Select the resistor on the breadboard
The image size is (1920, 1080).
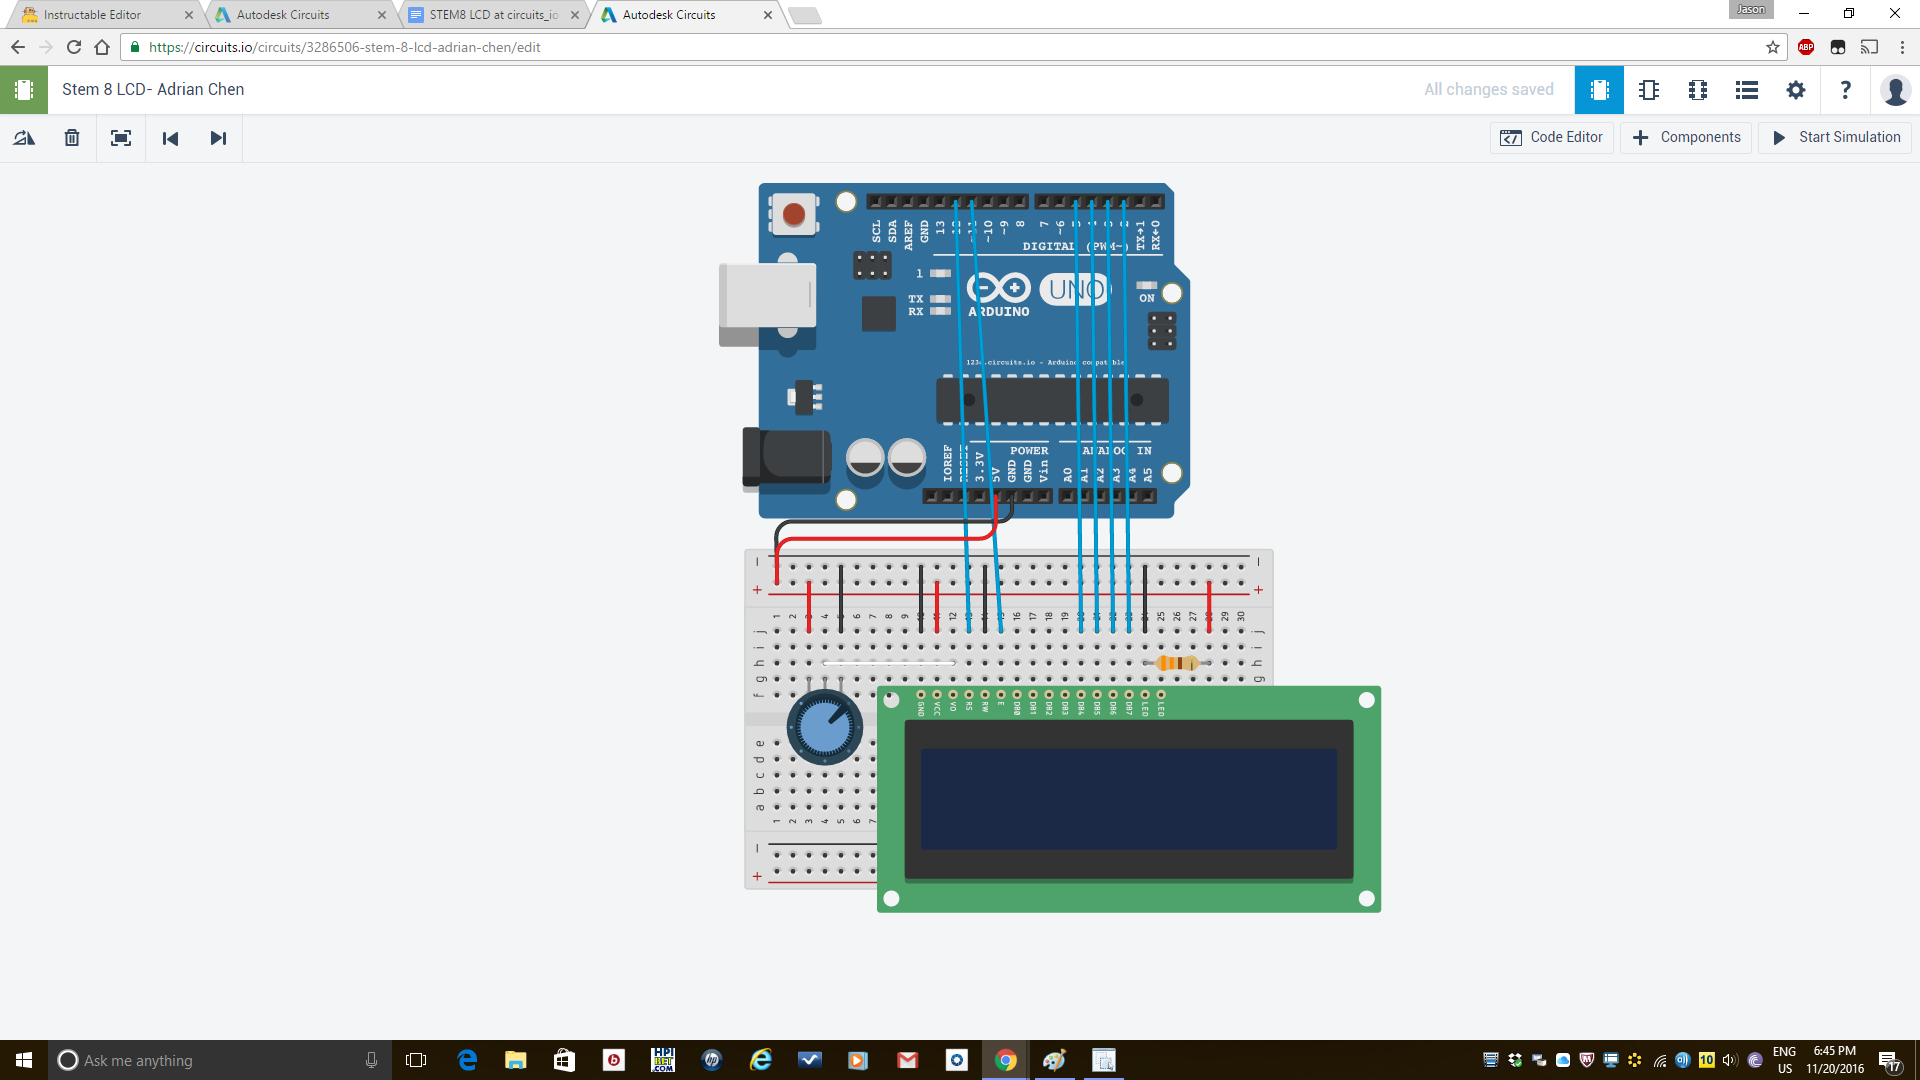1177,663
